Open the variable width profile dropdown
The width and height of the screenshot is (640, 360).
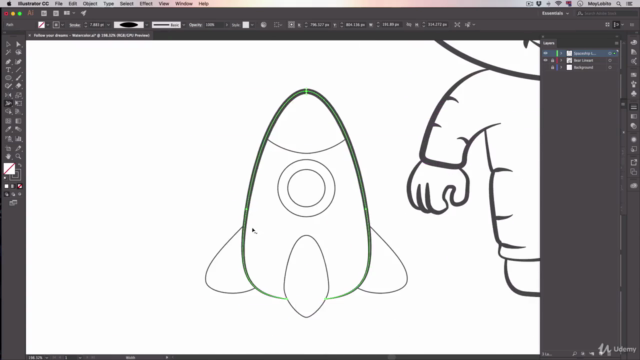pyautogui.click(x=147, y=25)
